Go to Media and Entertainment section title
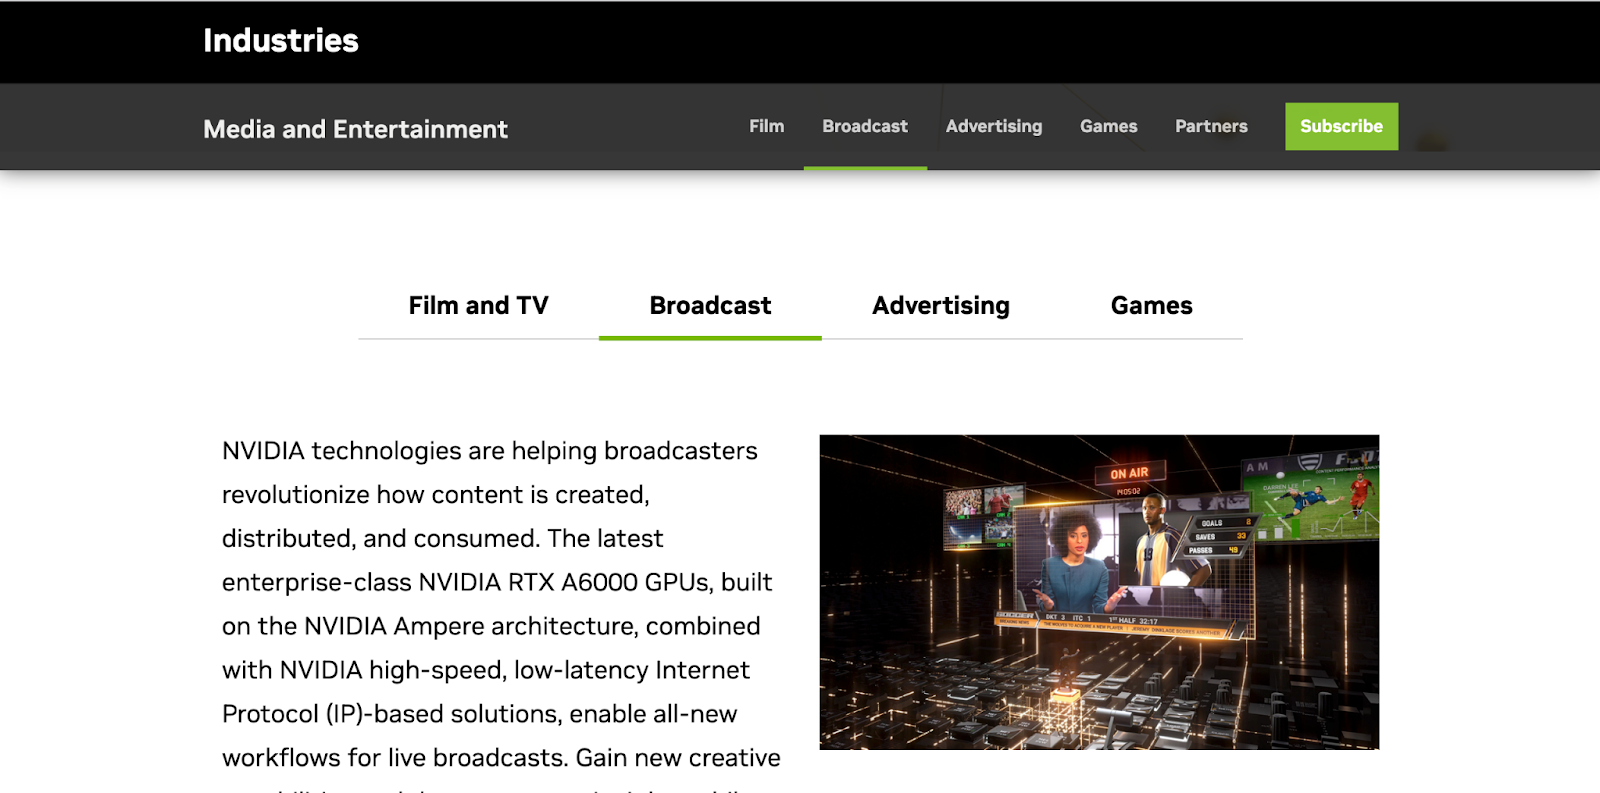Viewport: 1600px width, 793px height. click(355, 129)
